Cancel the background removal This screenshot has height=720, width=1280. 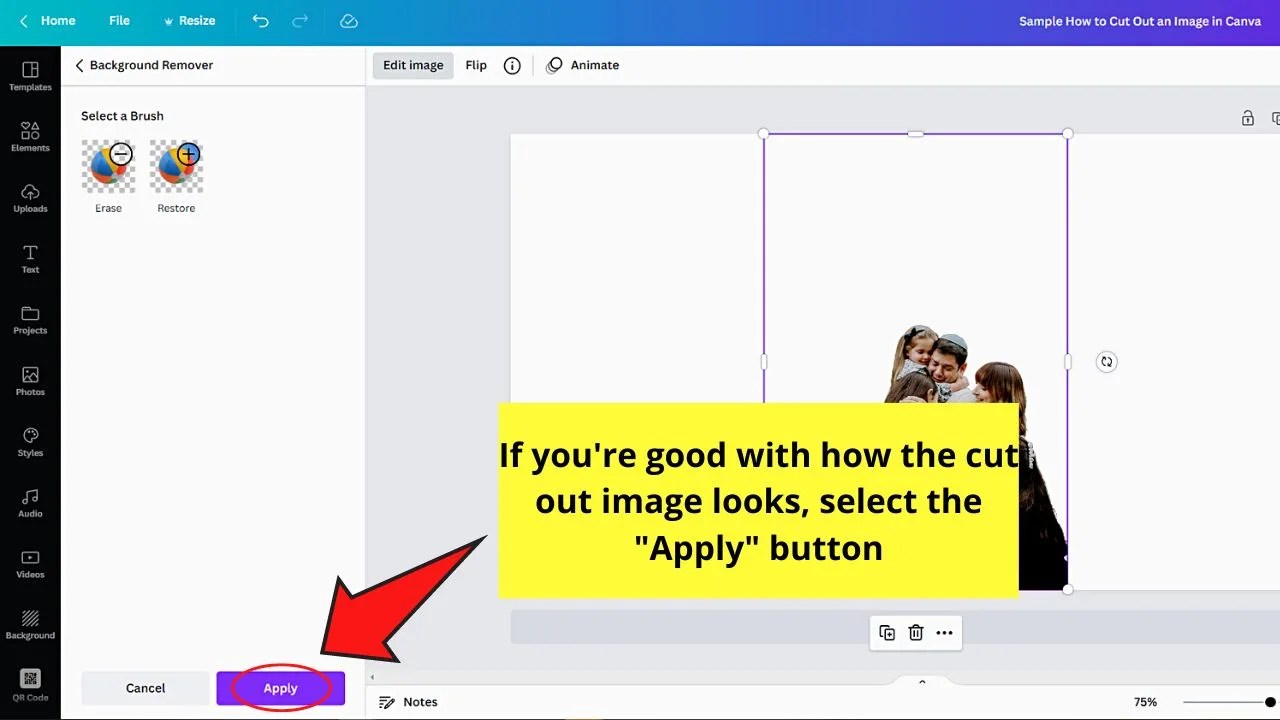[x=145, y=688]
